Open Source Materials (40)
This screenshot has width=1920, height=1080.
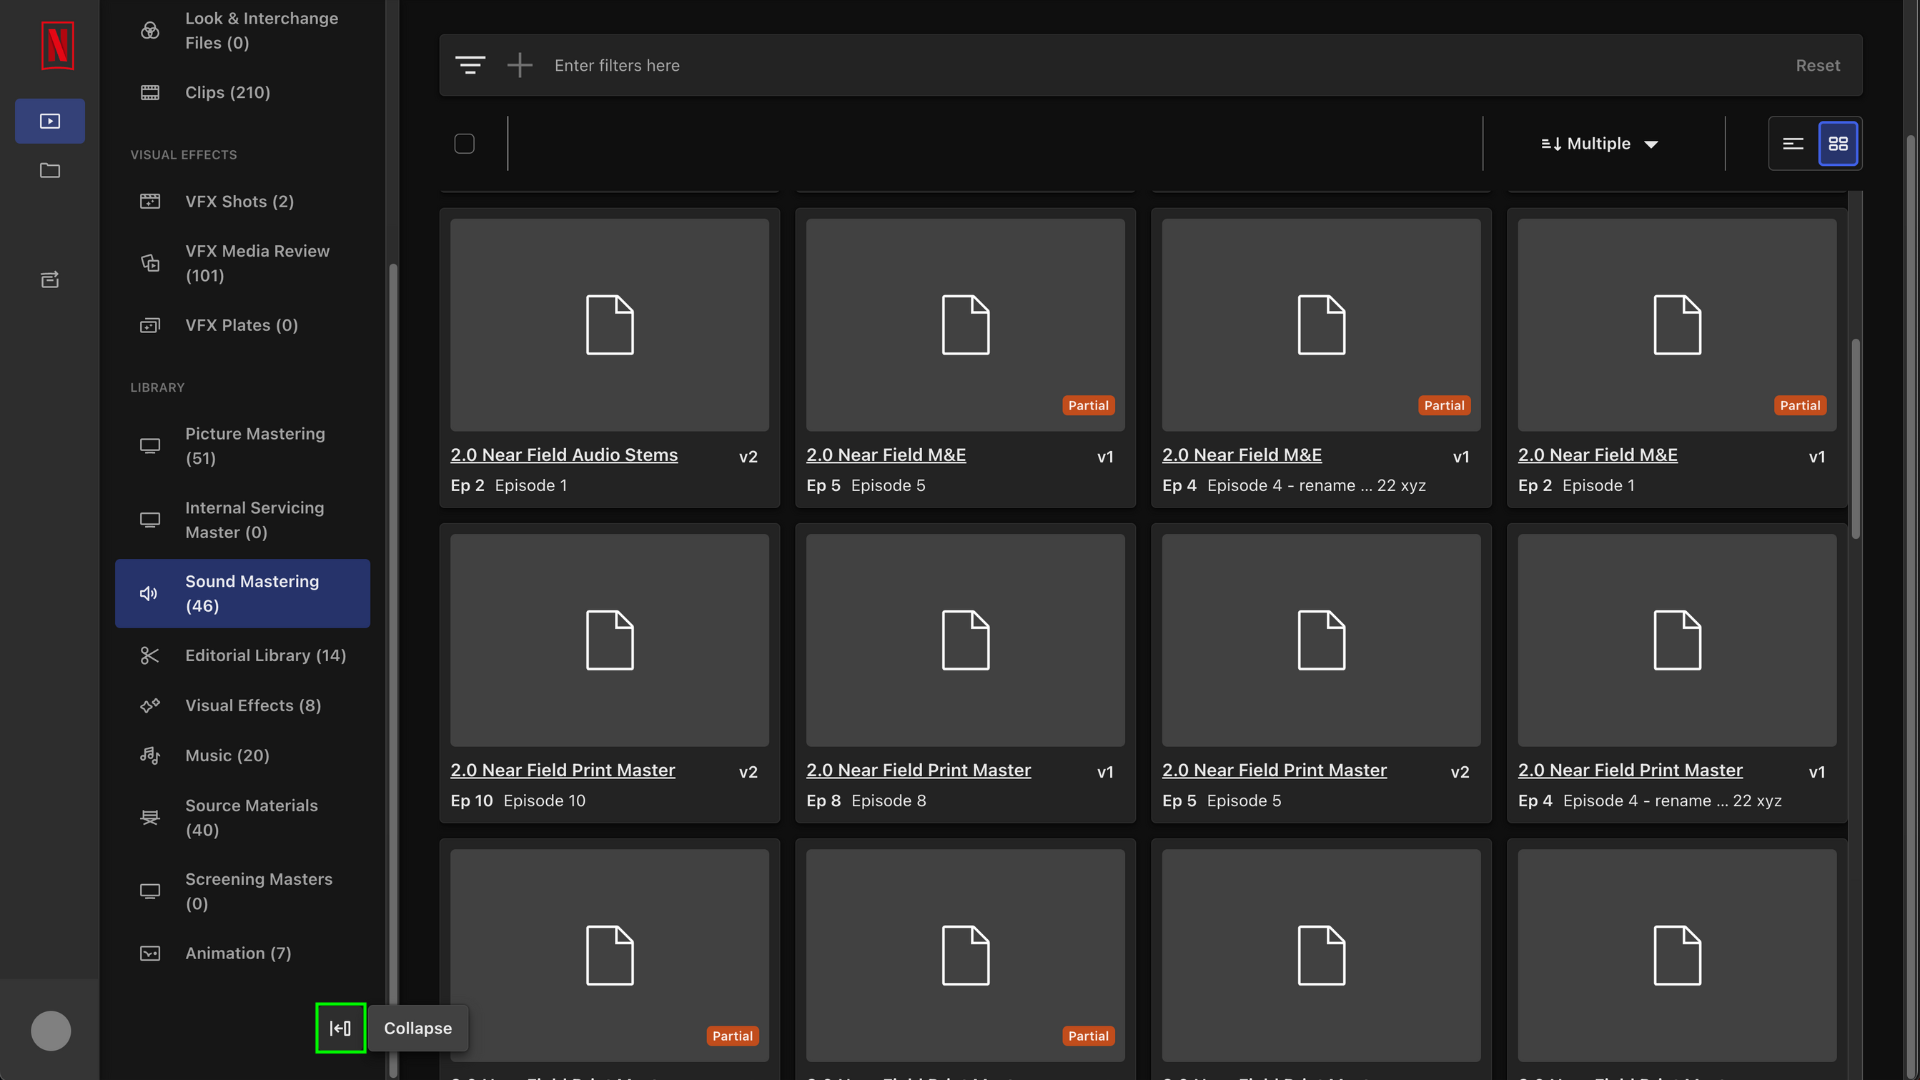pos(242,818)
